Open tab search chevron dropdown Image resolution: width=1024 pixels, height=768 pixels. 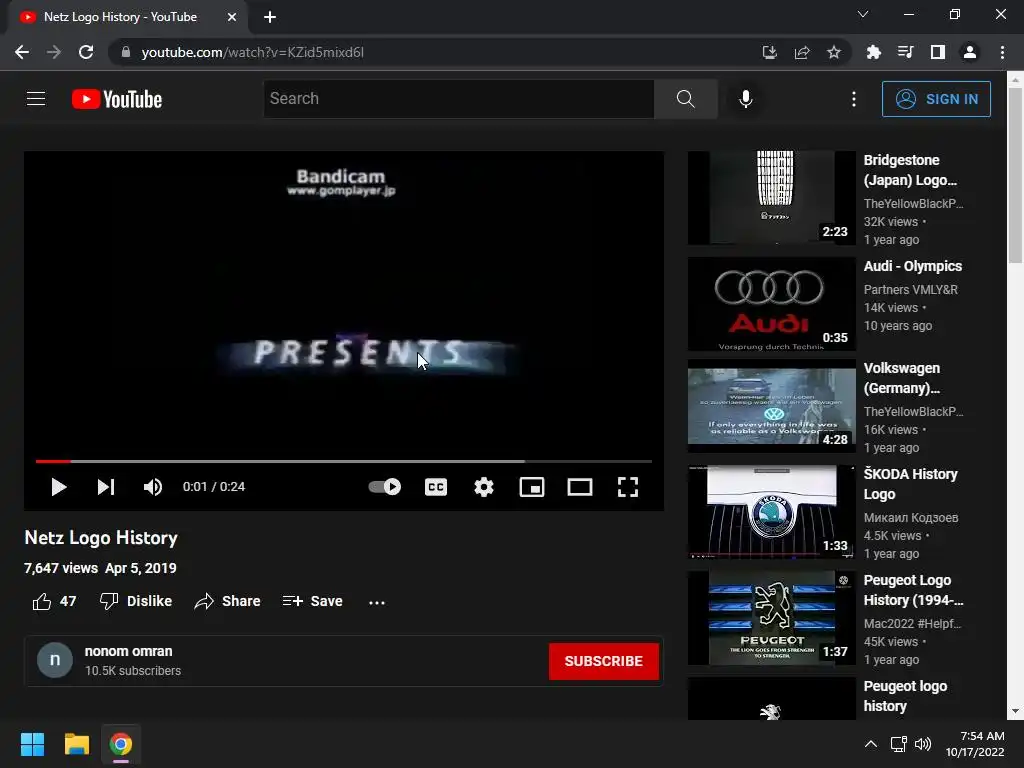(863, 14)
